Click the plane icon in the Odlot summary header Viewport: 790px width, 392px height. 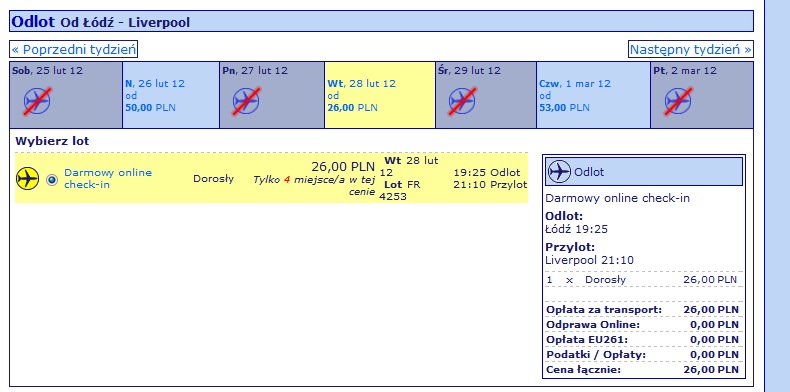click(559, 172)
